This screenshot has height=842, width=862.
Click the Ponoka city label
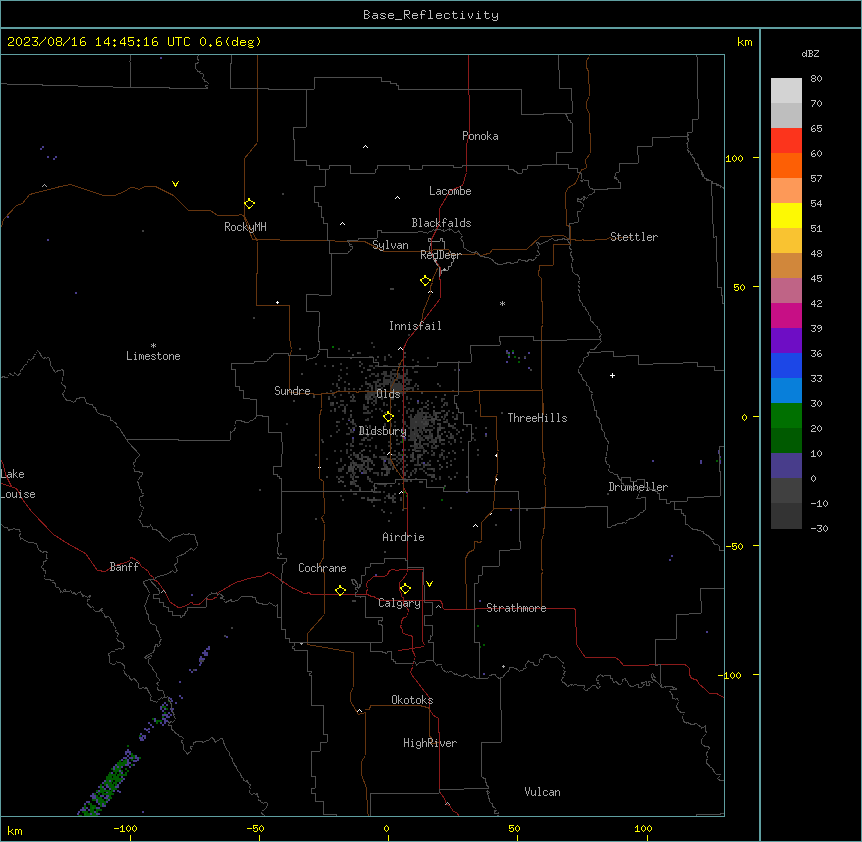click(480, 136)
